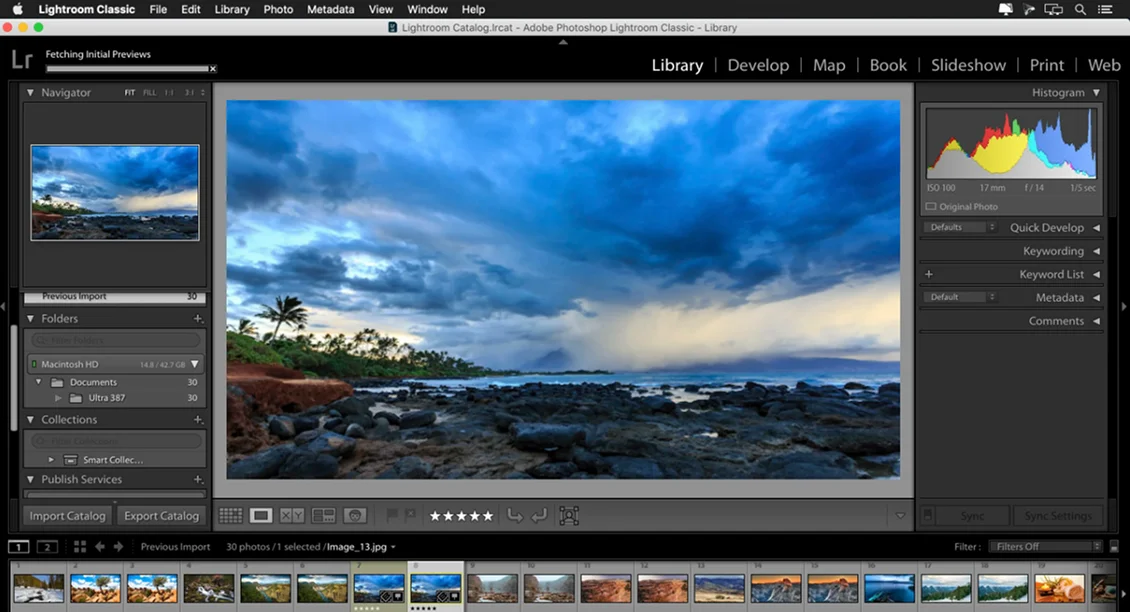Switch to Grid view in toolbar

coord(231,516)
